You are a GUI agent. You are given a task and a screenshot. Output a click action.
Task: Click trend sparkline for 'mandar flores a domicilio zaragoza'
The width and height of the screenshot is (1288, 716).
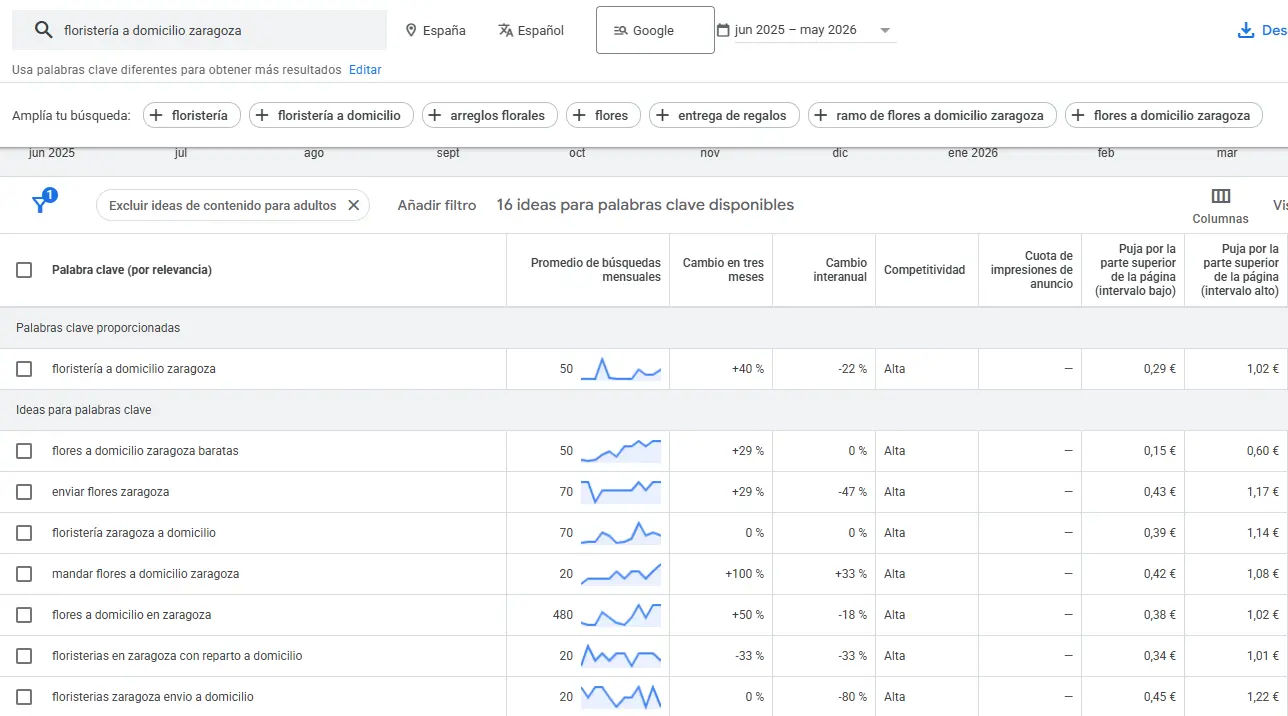tap(621, 574)
